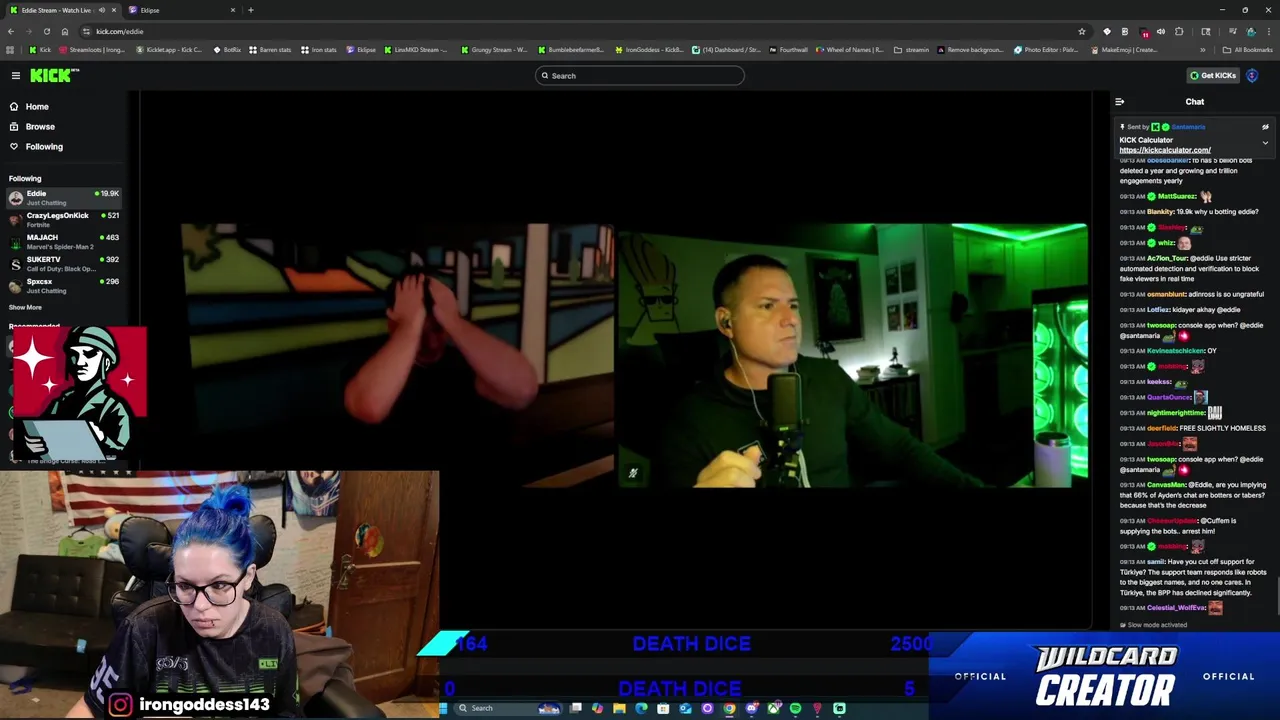Close the Eklipse tab
The width and height of the screenshot is (1280, 720).
pos(233,10)
